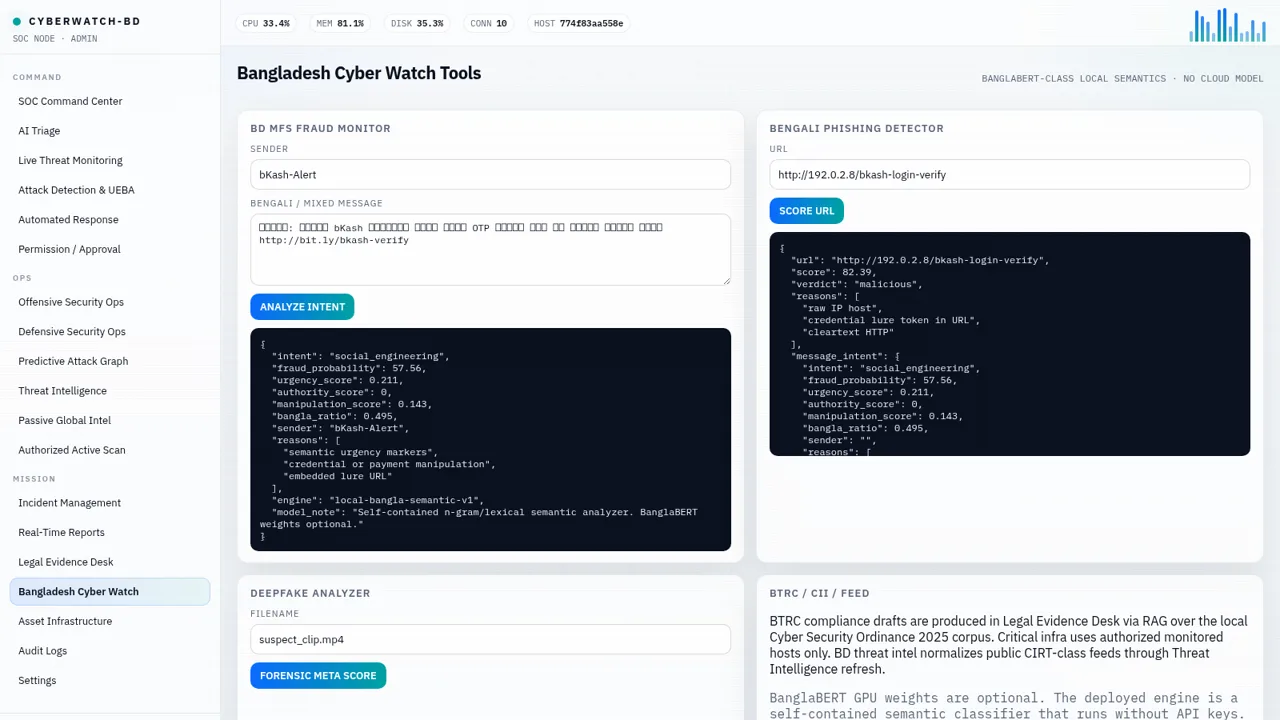Click the Filename field with suspect_clip.mp4
The width and height of the screenshot is (1280, 720).
pos(490,639)
